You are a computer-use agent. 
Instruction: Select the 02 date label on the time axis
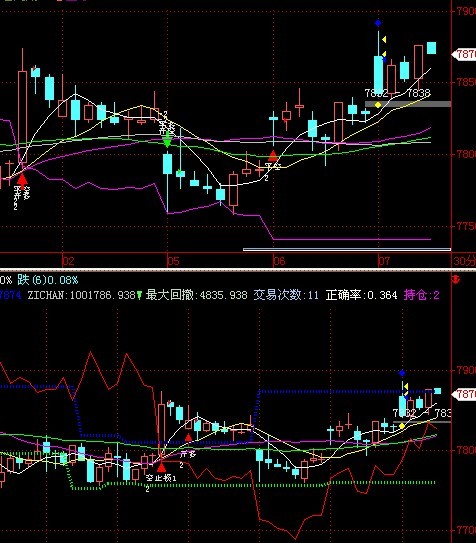pos(68,261)
